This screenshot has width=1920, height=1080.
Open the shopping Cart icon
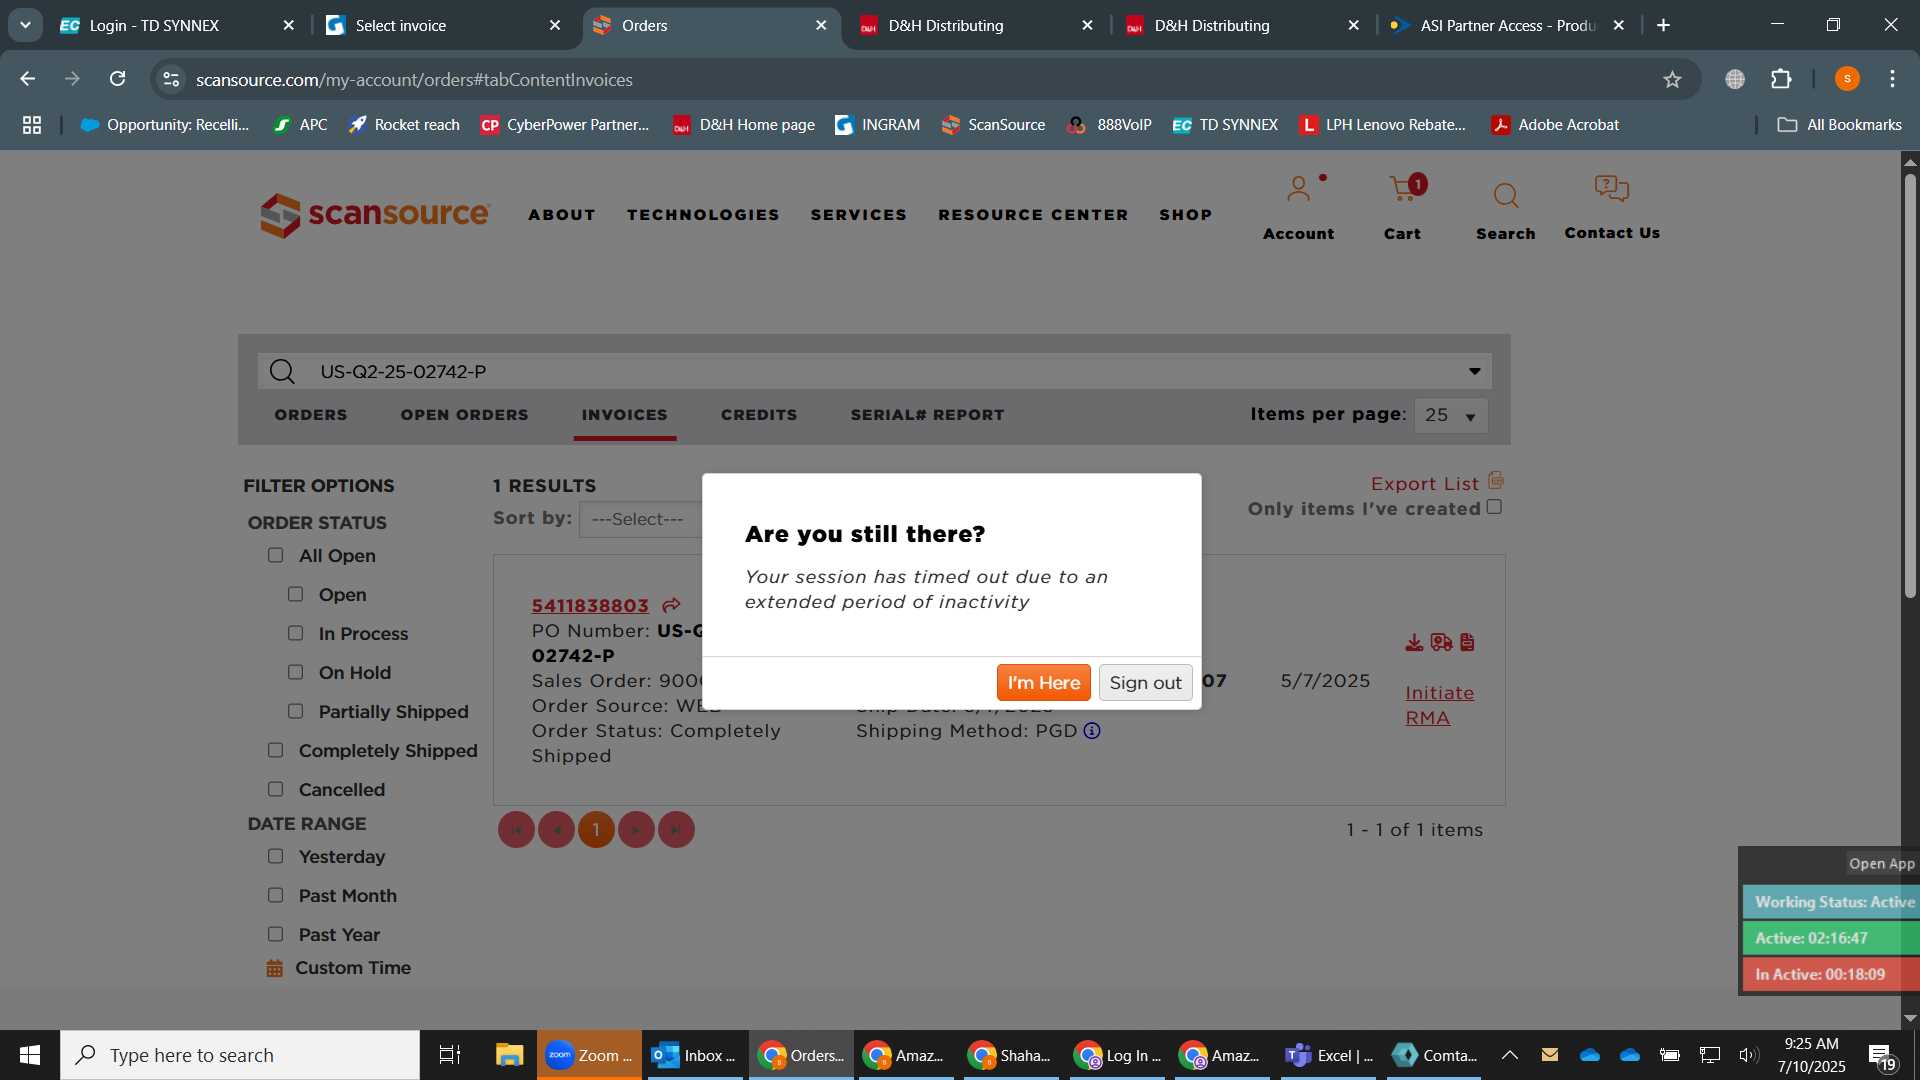1403,189
